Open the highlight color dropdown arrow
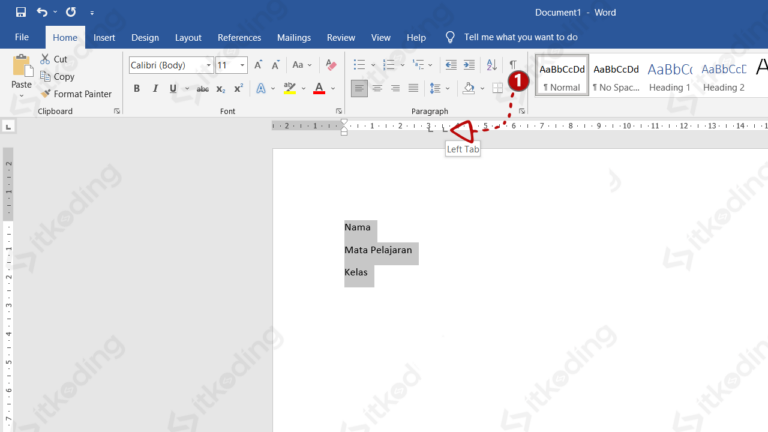The width and height of the screenshot is (768, 432). pos(303,89)
